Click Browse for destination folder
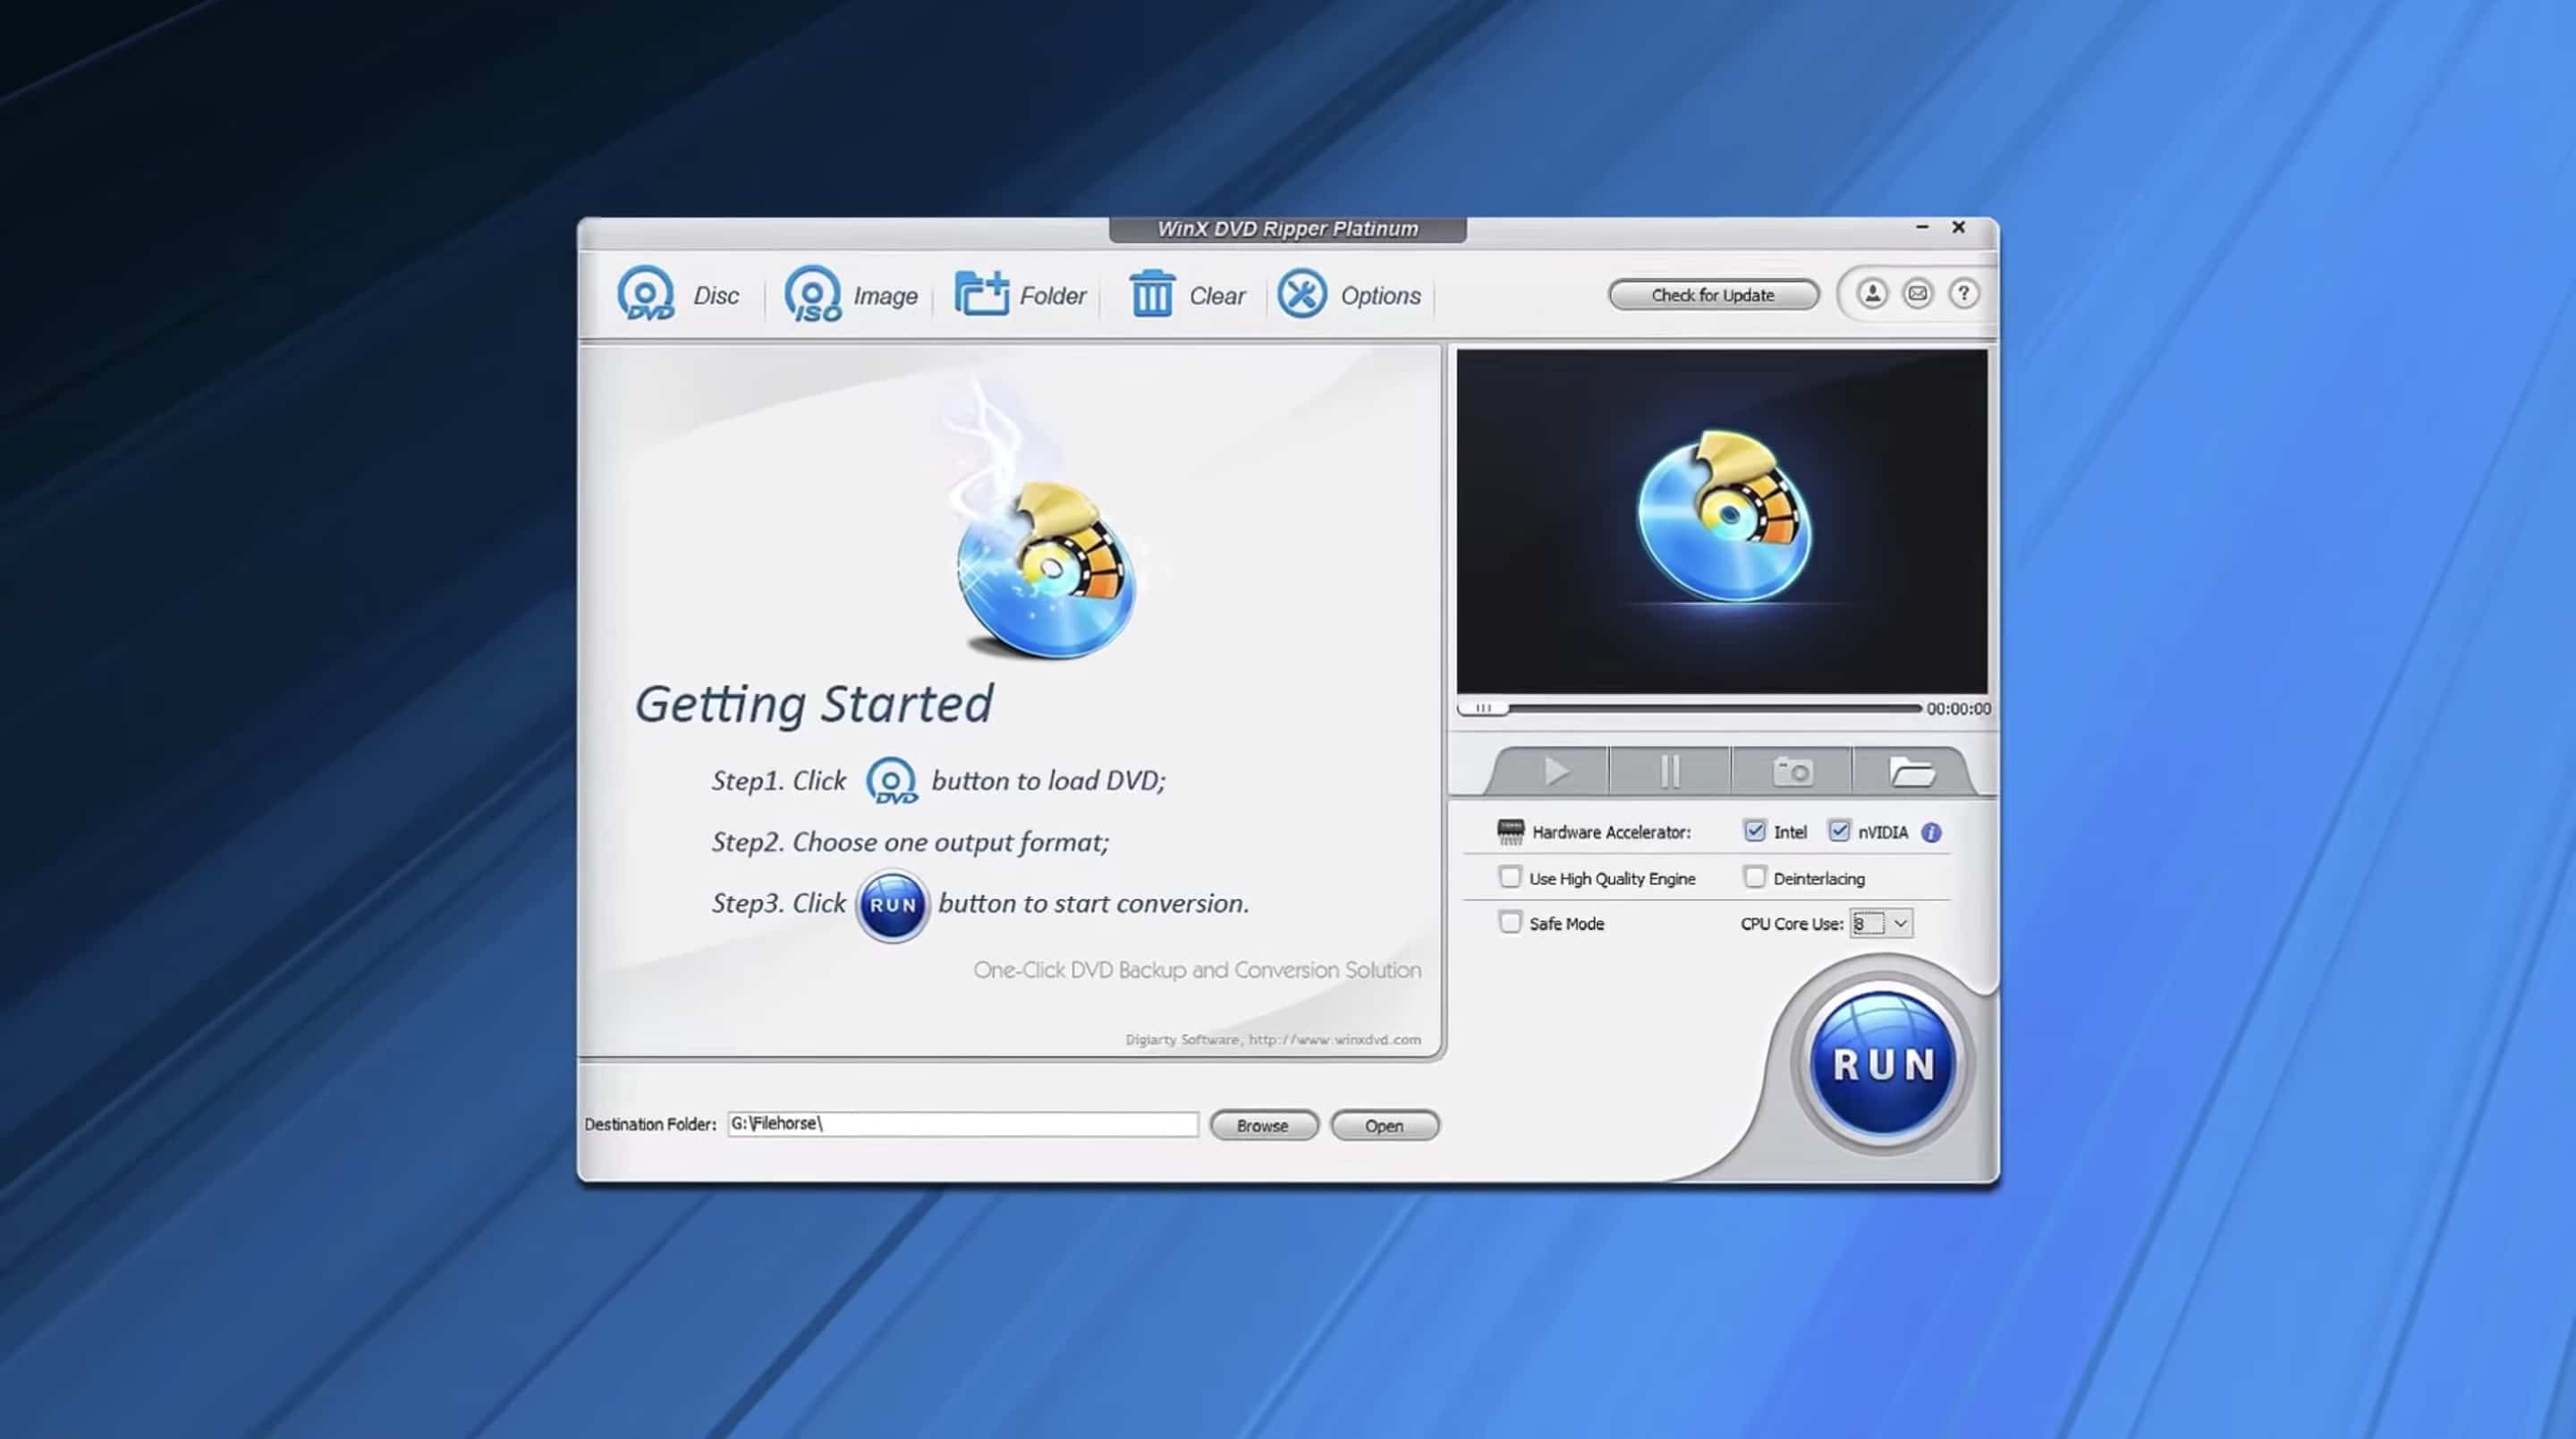 point(1262,1125)
